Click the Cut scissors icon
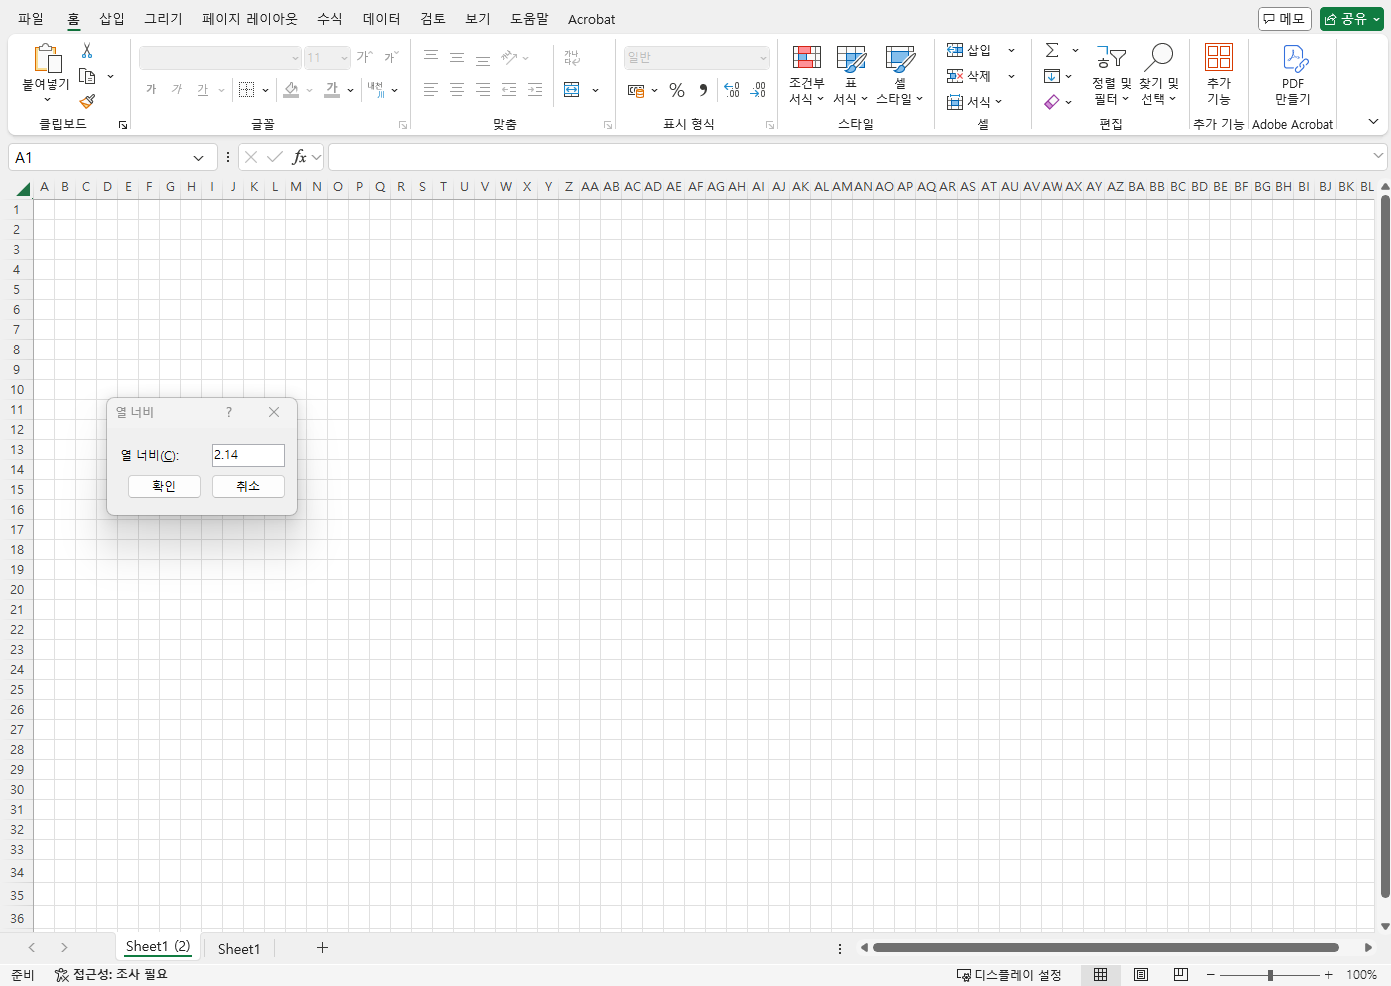Screen dimensions: 1391x986 pos(87,50)
